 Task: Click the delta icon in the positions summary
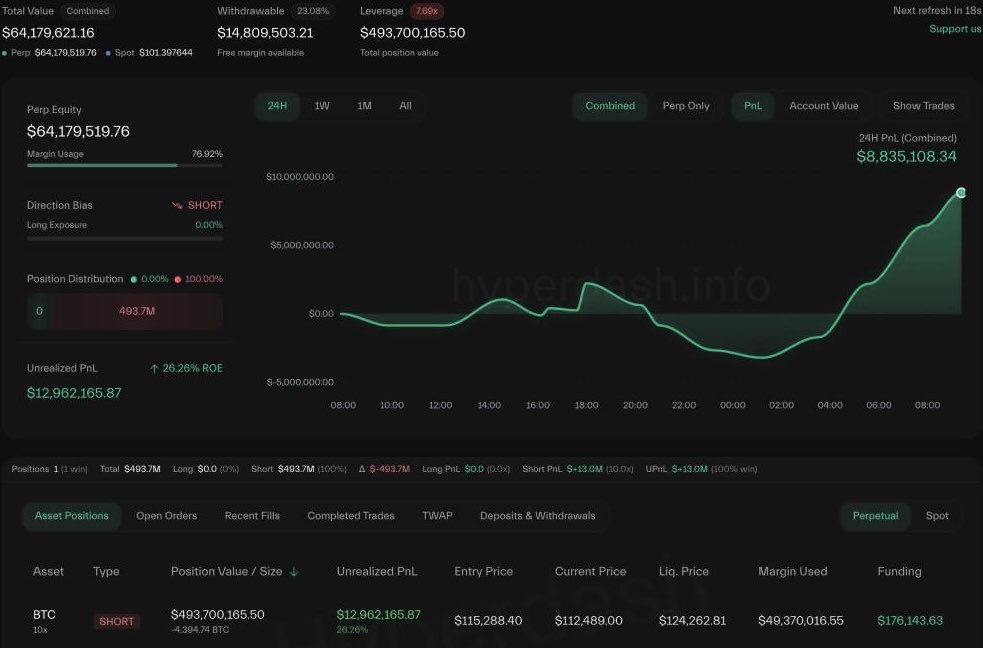(362, 469)
